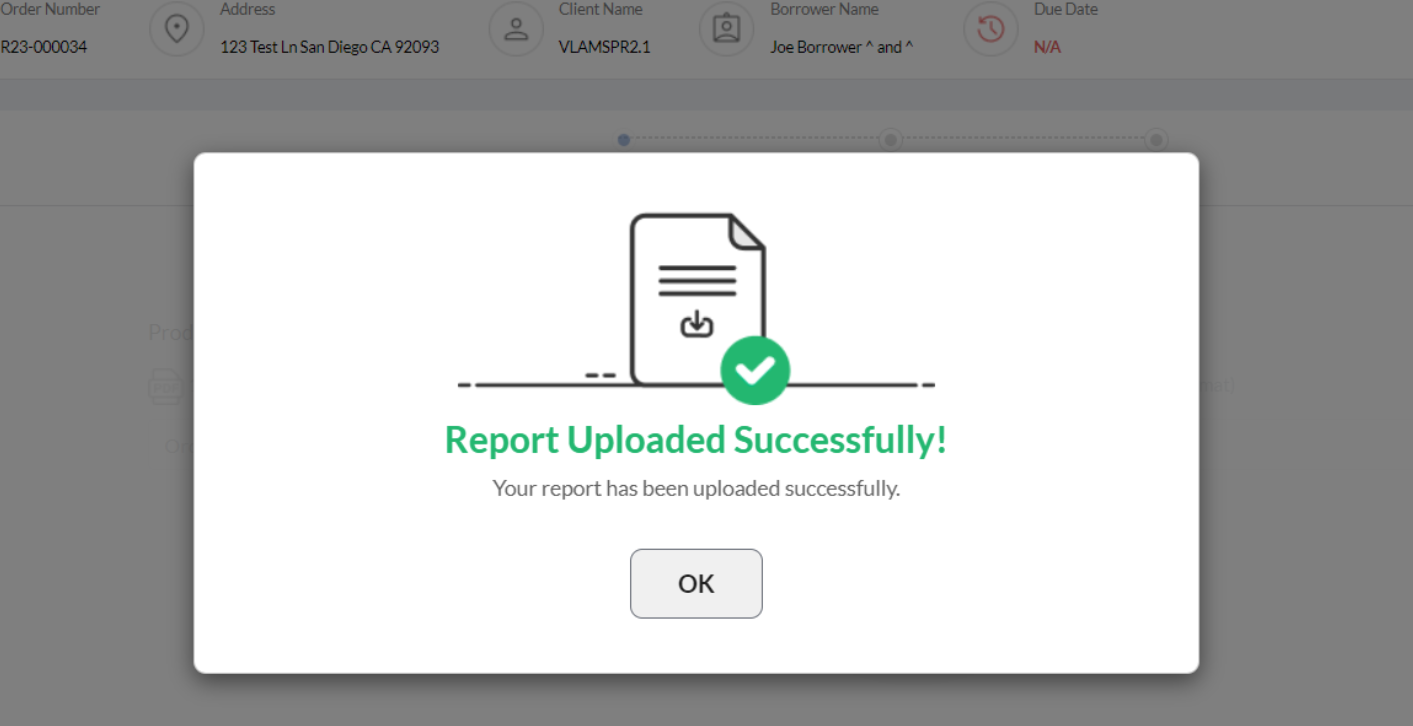Click the 'Client Name' label
The image size is (1413, 726).
click(x=601, y=9)
